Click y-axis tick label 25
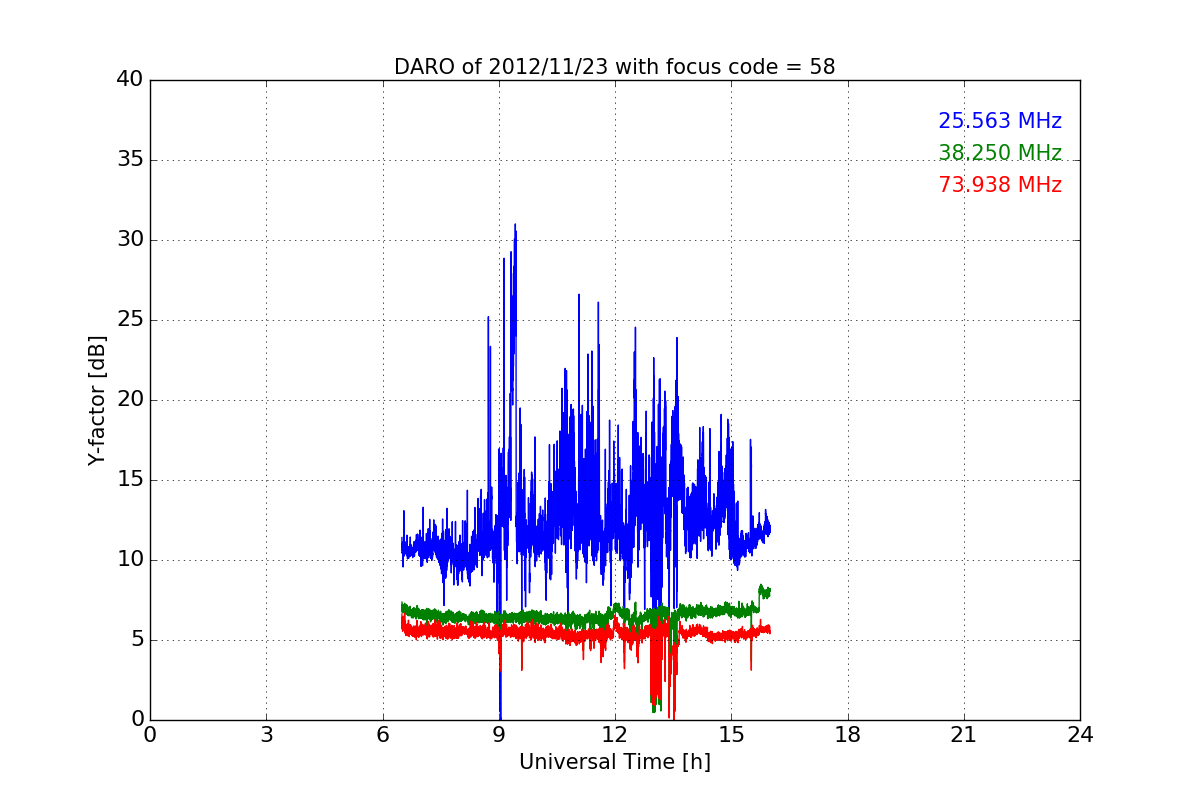The width and height of the screenshot is (1200, 800). coord(130,320)
